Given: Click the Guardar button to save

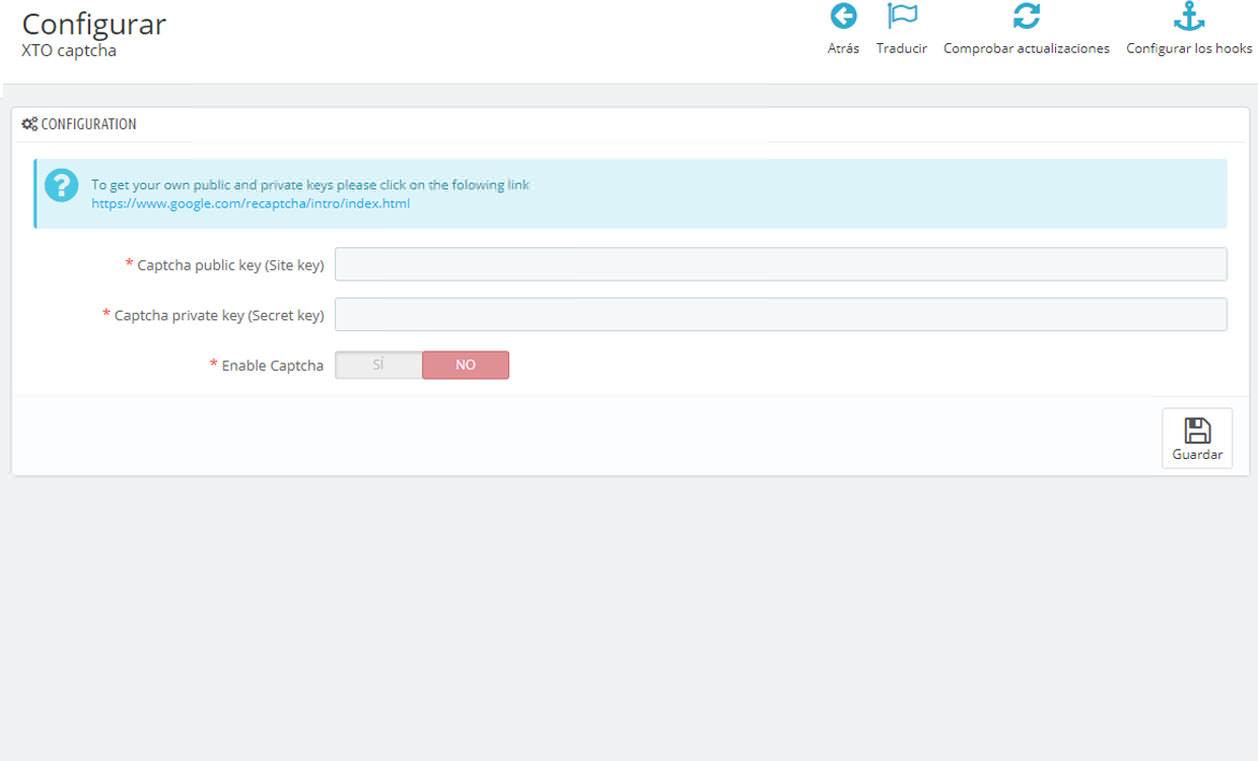Looking at the screenshot, I should pyautogui.click(x=1197, y=438).
